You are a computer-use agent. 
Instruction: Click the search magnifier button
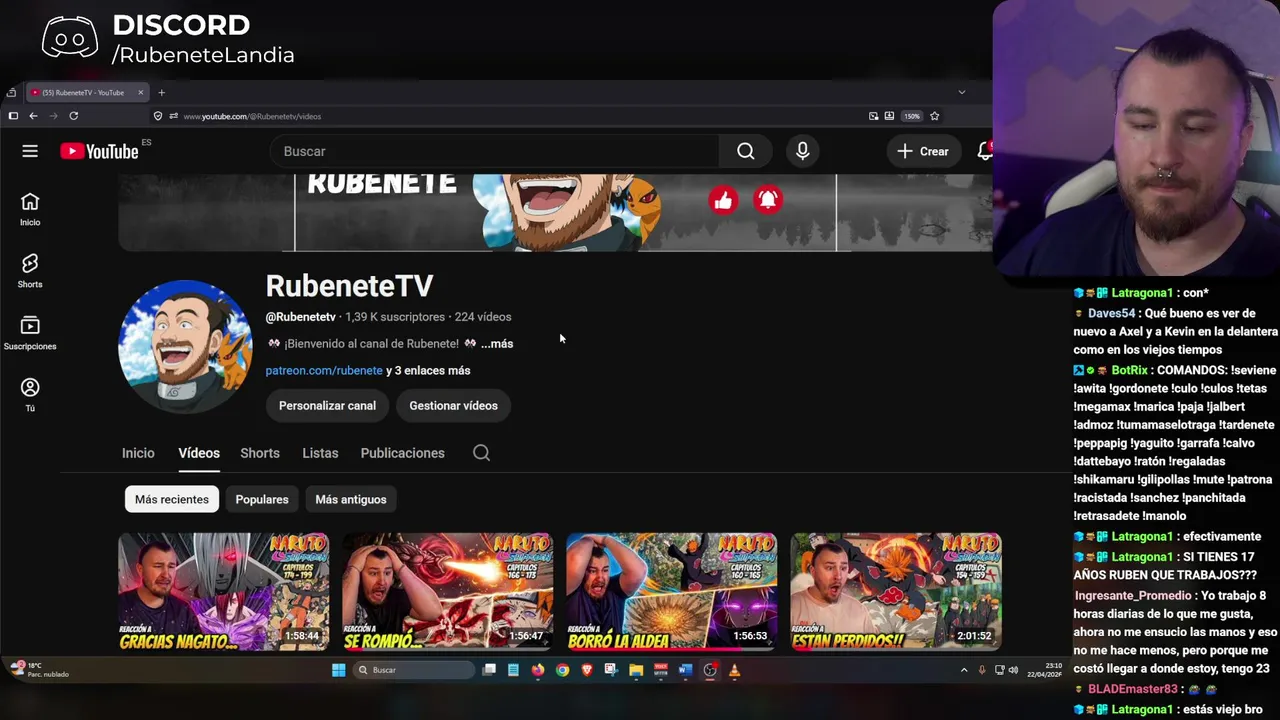(745, 151)
